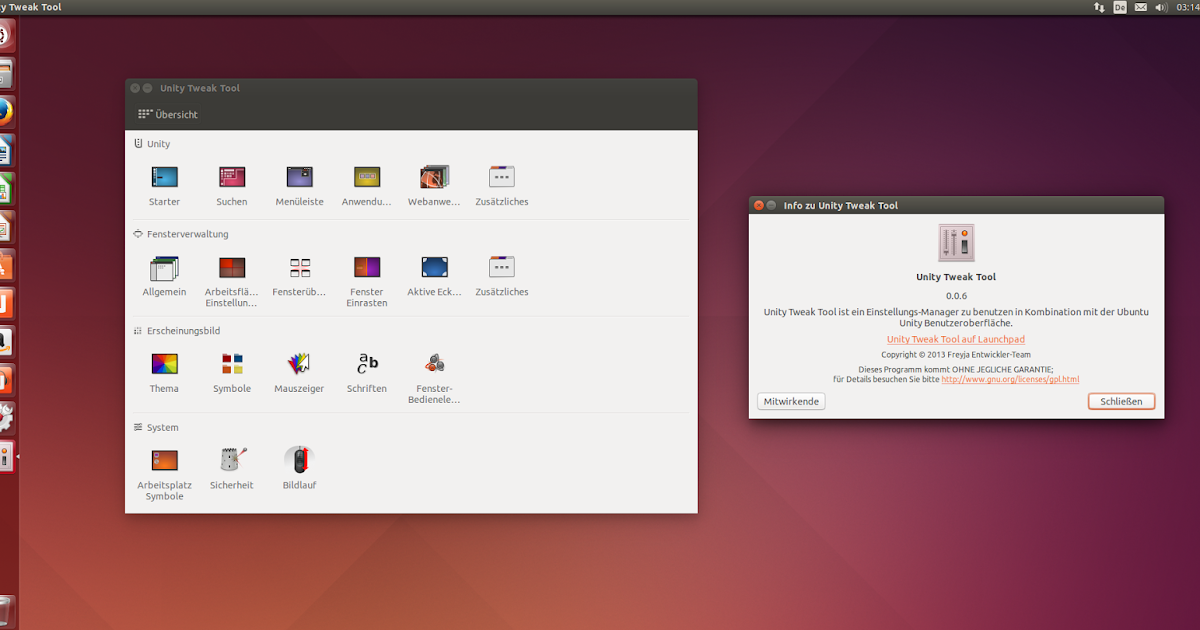Click the 03:14 clock in the panel
This screenshot has height=630, width=1200.
1187,7
